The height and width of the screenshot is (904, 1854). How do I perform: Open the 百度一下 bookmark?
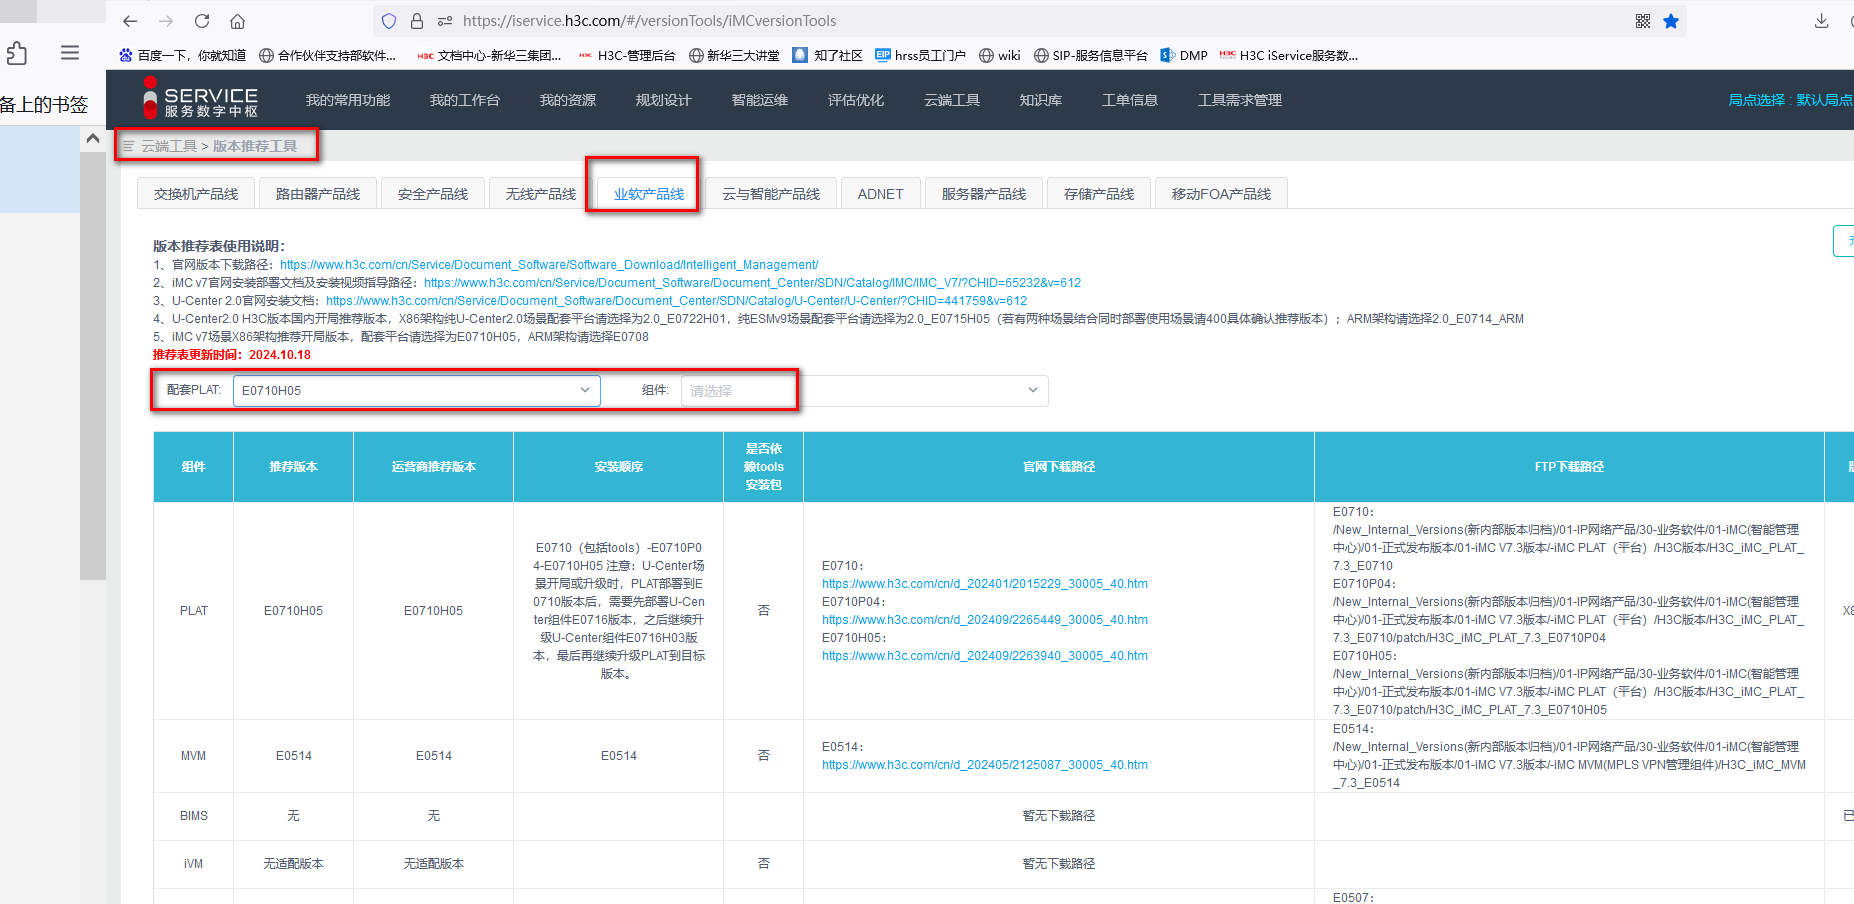[182, 55]
